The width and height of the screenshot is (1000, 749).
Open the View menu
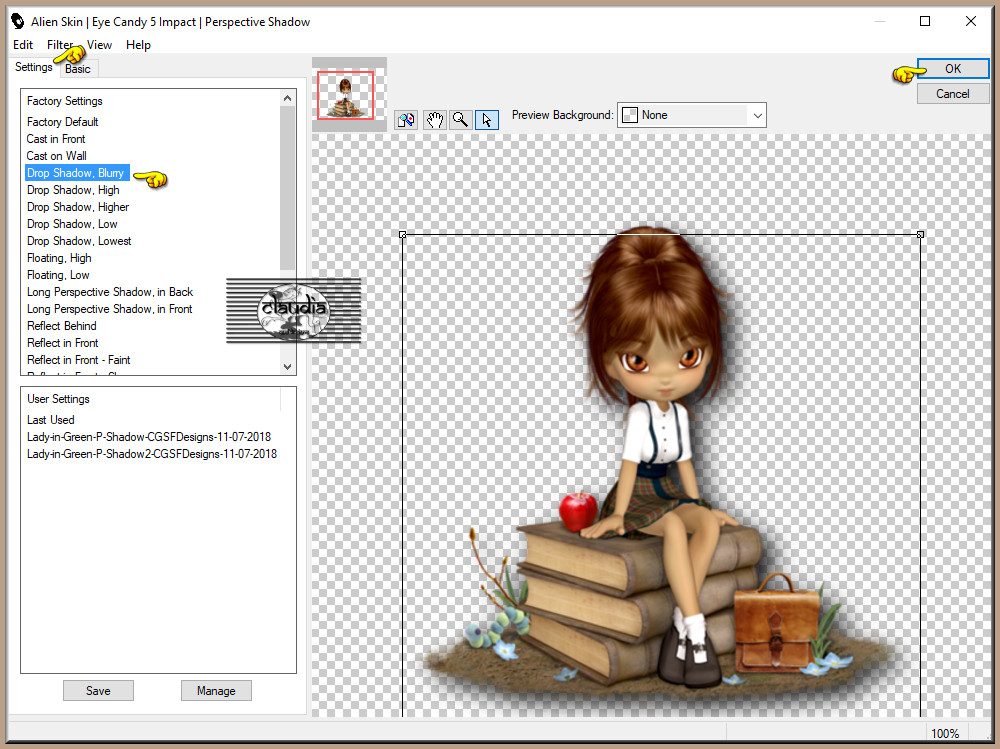99,45
